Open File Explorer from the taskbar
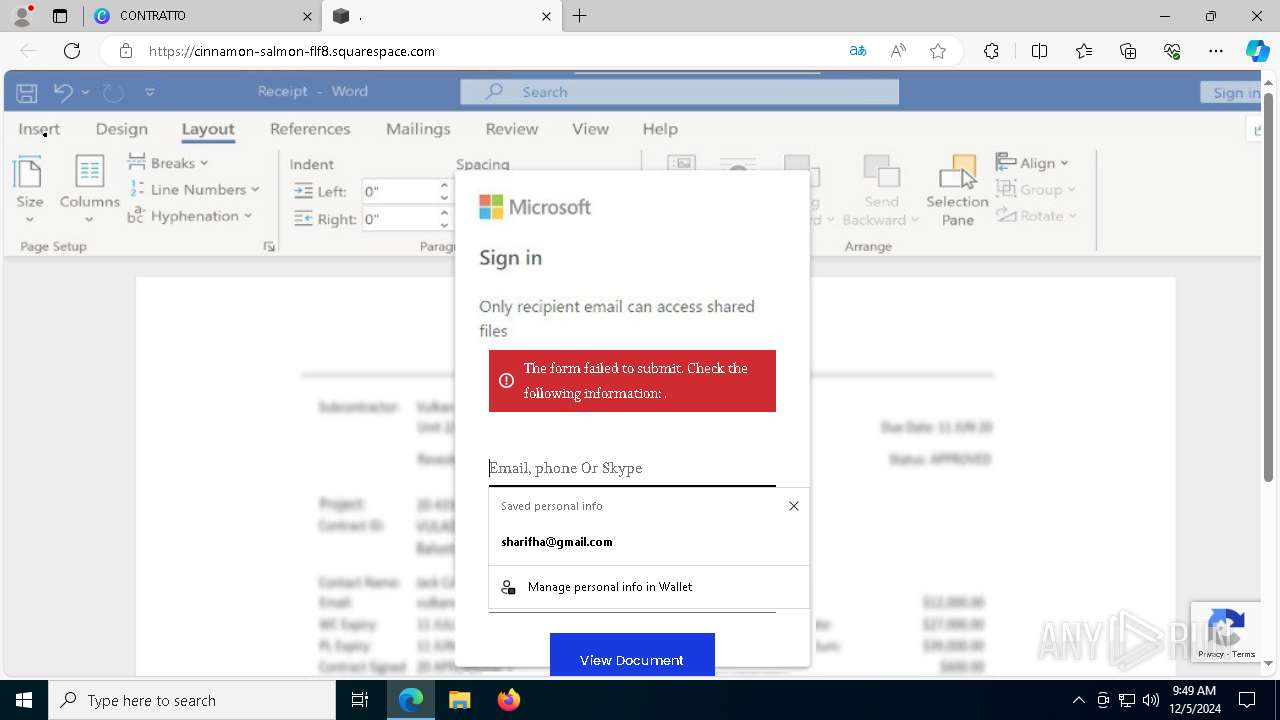This screenshot has width=1280, height=720. 459,700
